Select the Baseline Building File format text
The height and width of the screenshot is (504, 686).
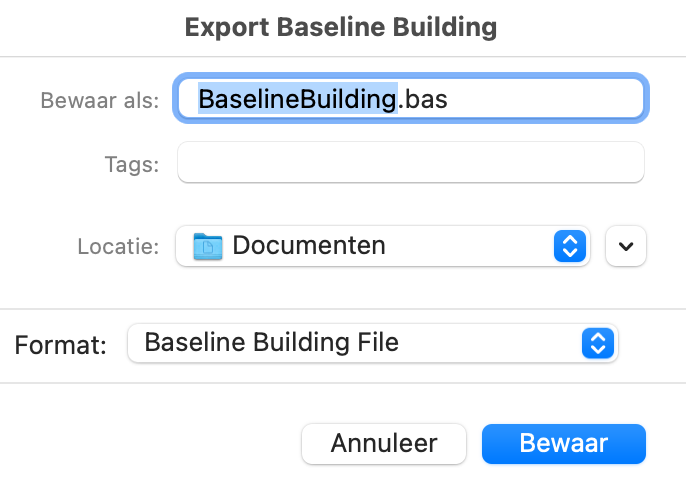(x=271, y=342)
